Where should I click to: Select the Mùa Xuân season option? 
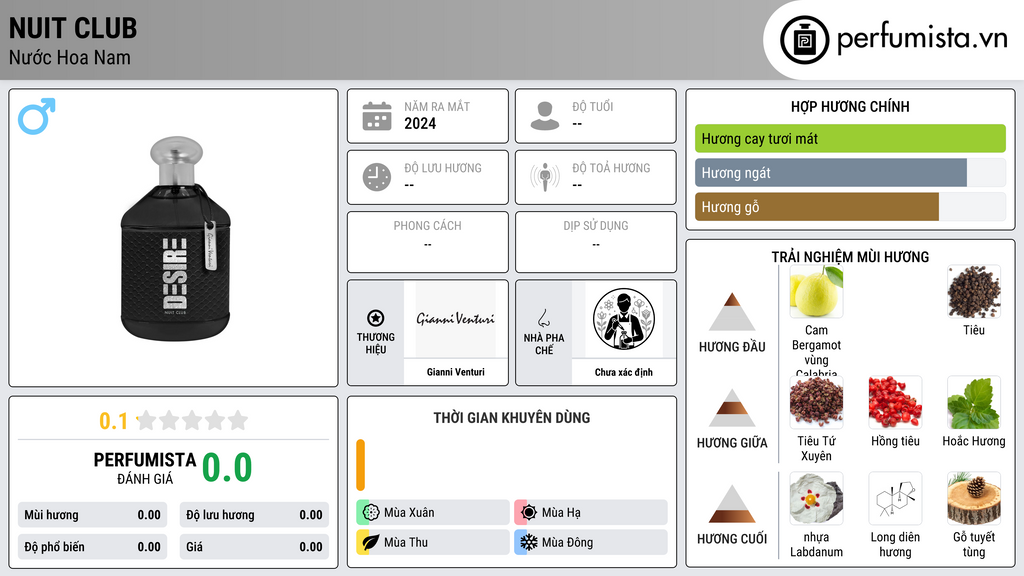coord(433,513)
